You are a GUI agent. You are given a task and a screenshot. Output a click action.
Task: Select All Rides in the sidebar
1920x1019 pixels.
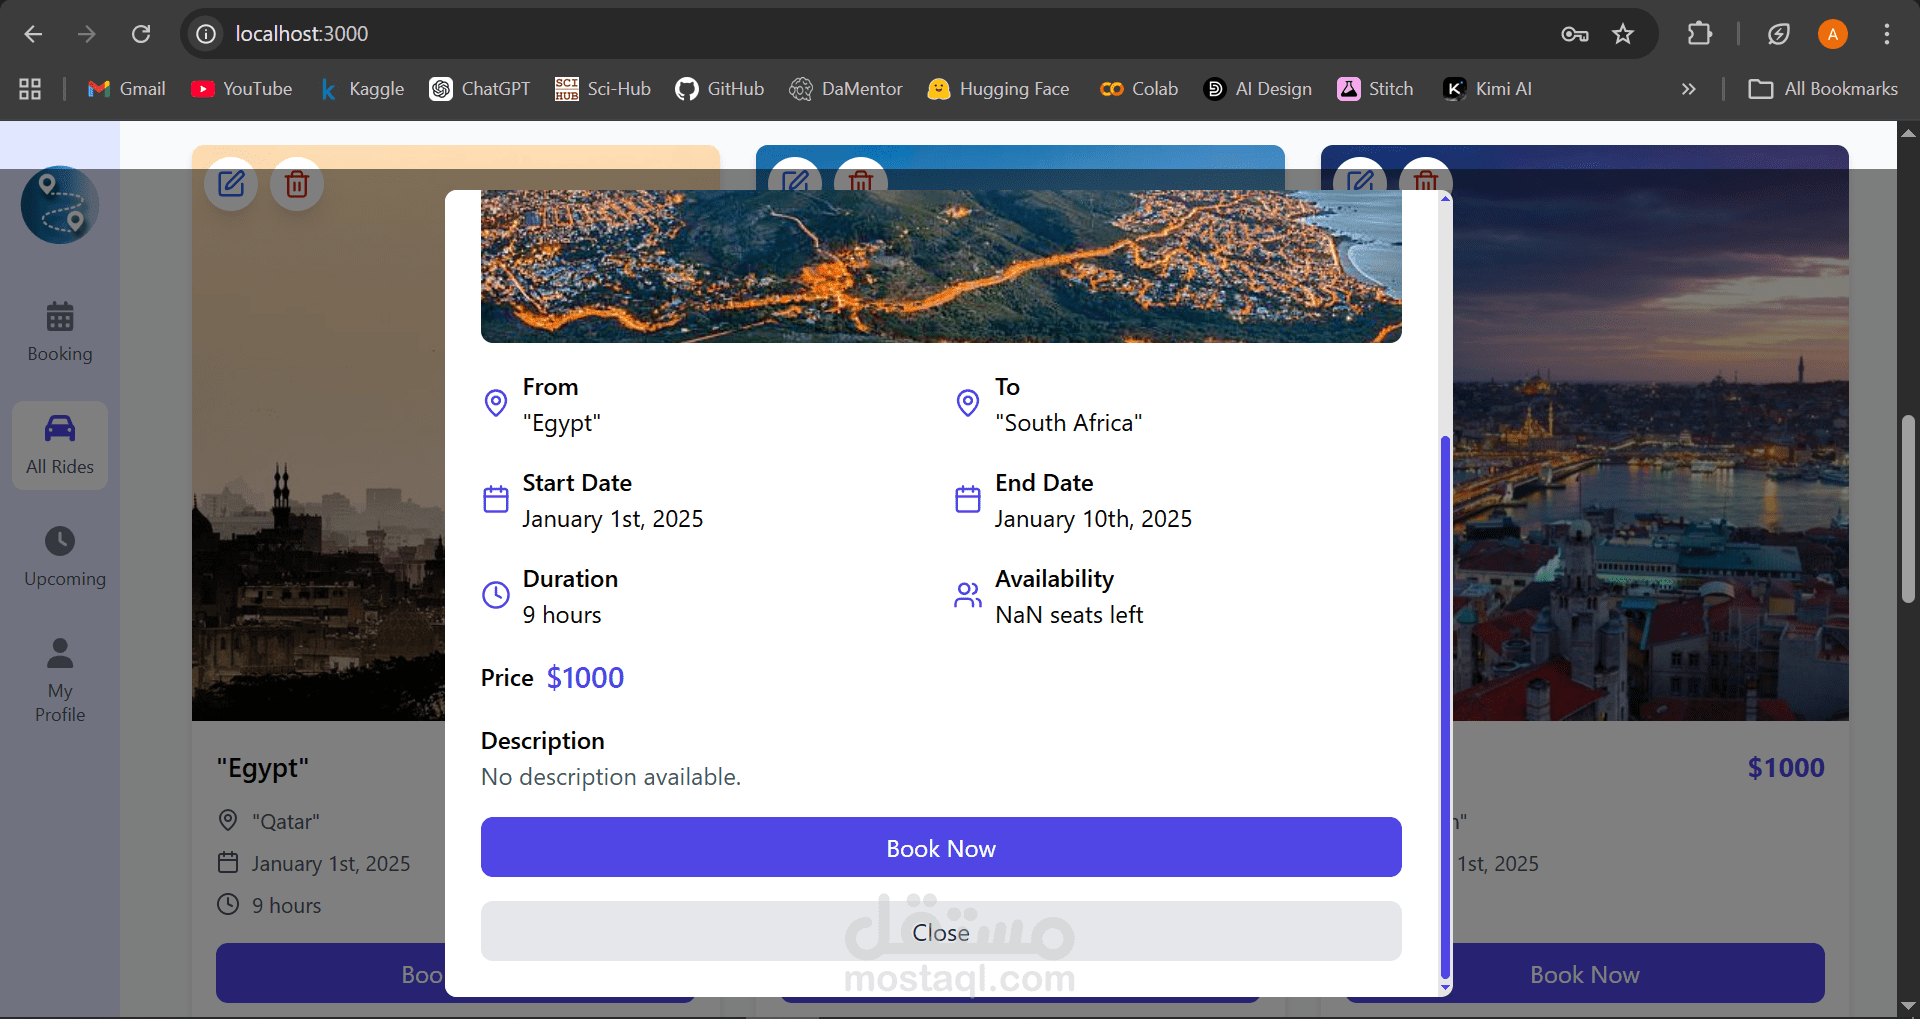click(x=60, y=445)
